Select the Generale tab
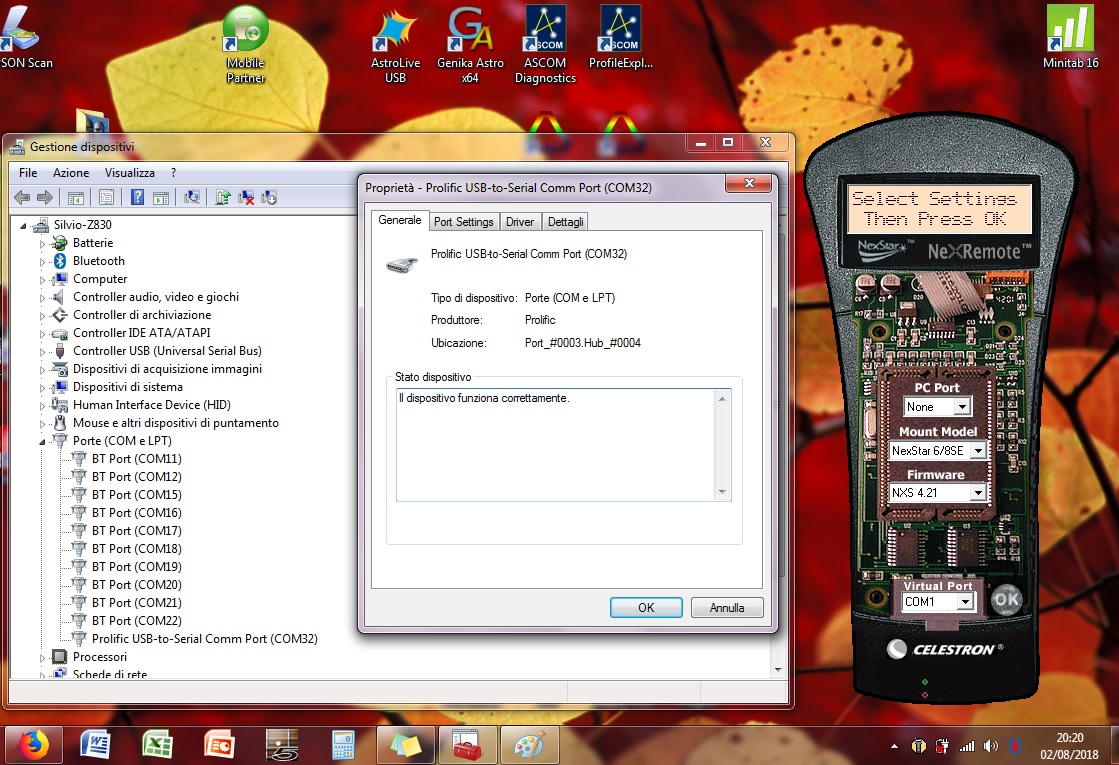Image resolution: width=1119 pixels, height=765 pixels. [x=400, y=221]
